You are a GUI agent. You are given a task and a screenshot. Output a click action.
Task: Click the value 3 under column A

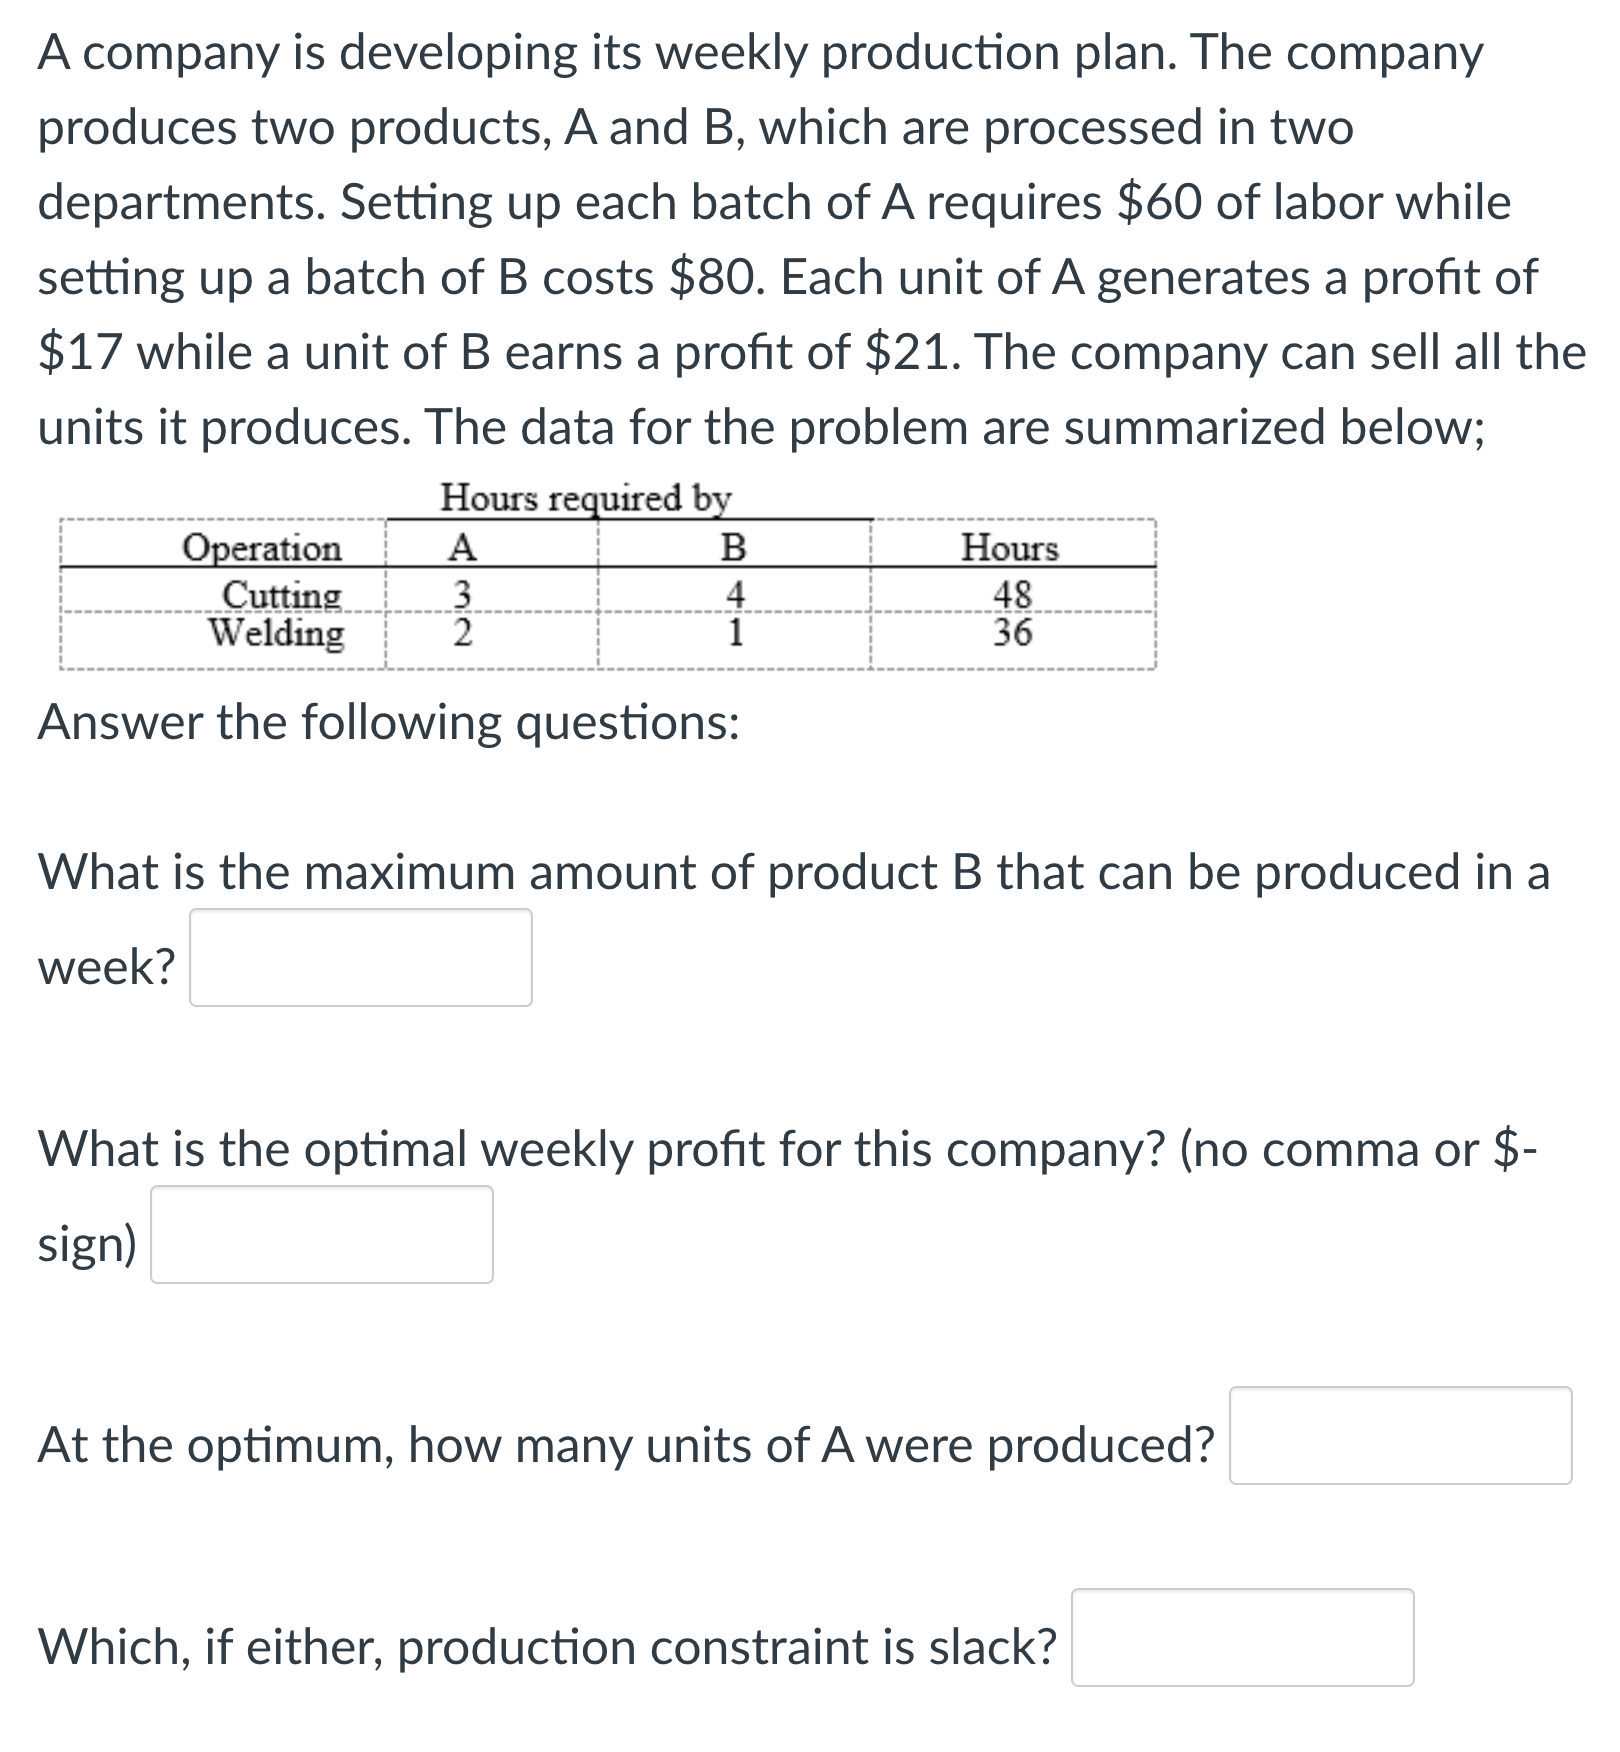point(462,594)
